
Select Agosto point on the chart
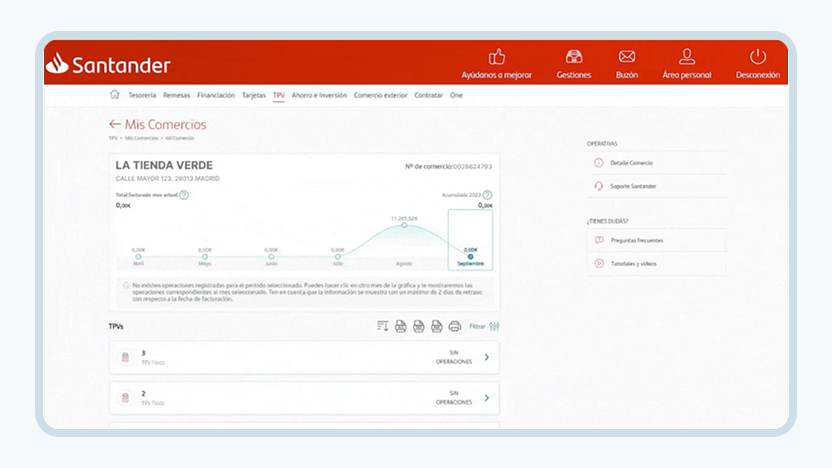[404, 225]
